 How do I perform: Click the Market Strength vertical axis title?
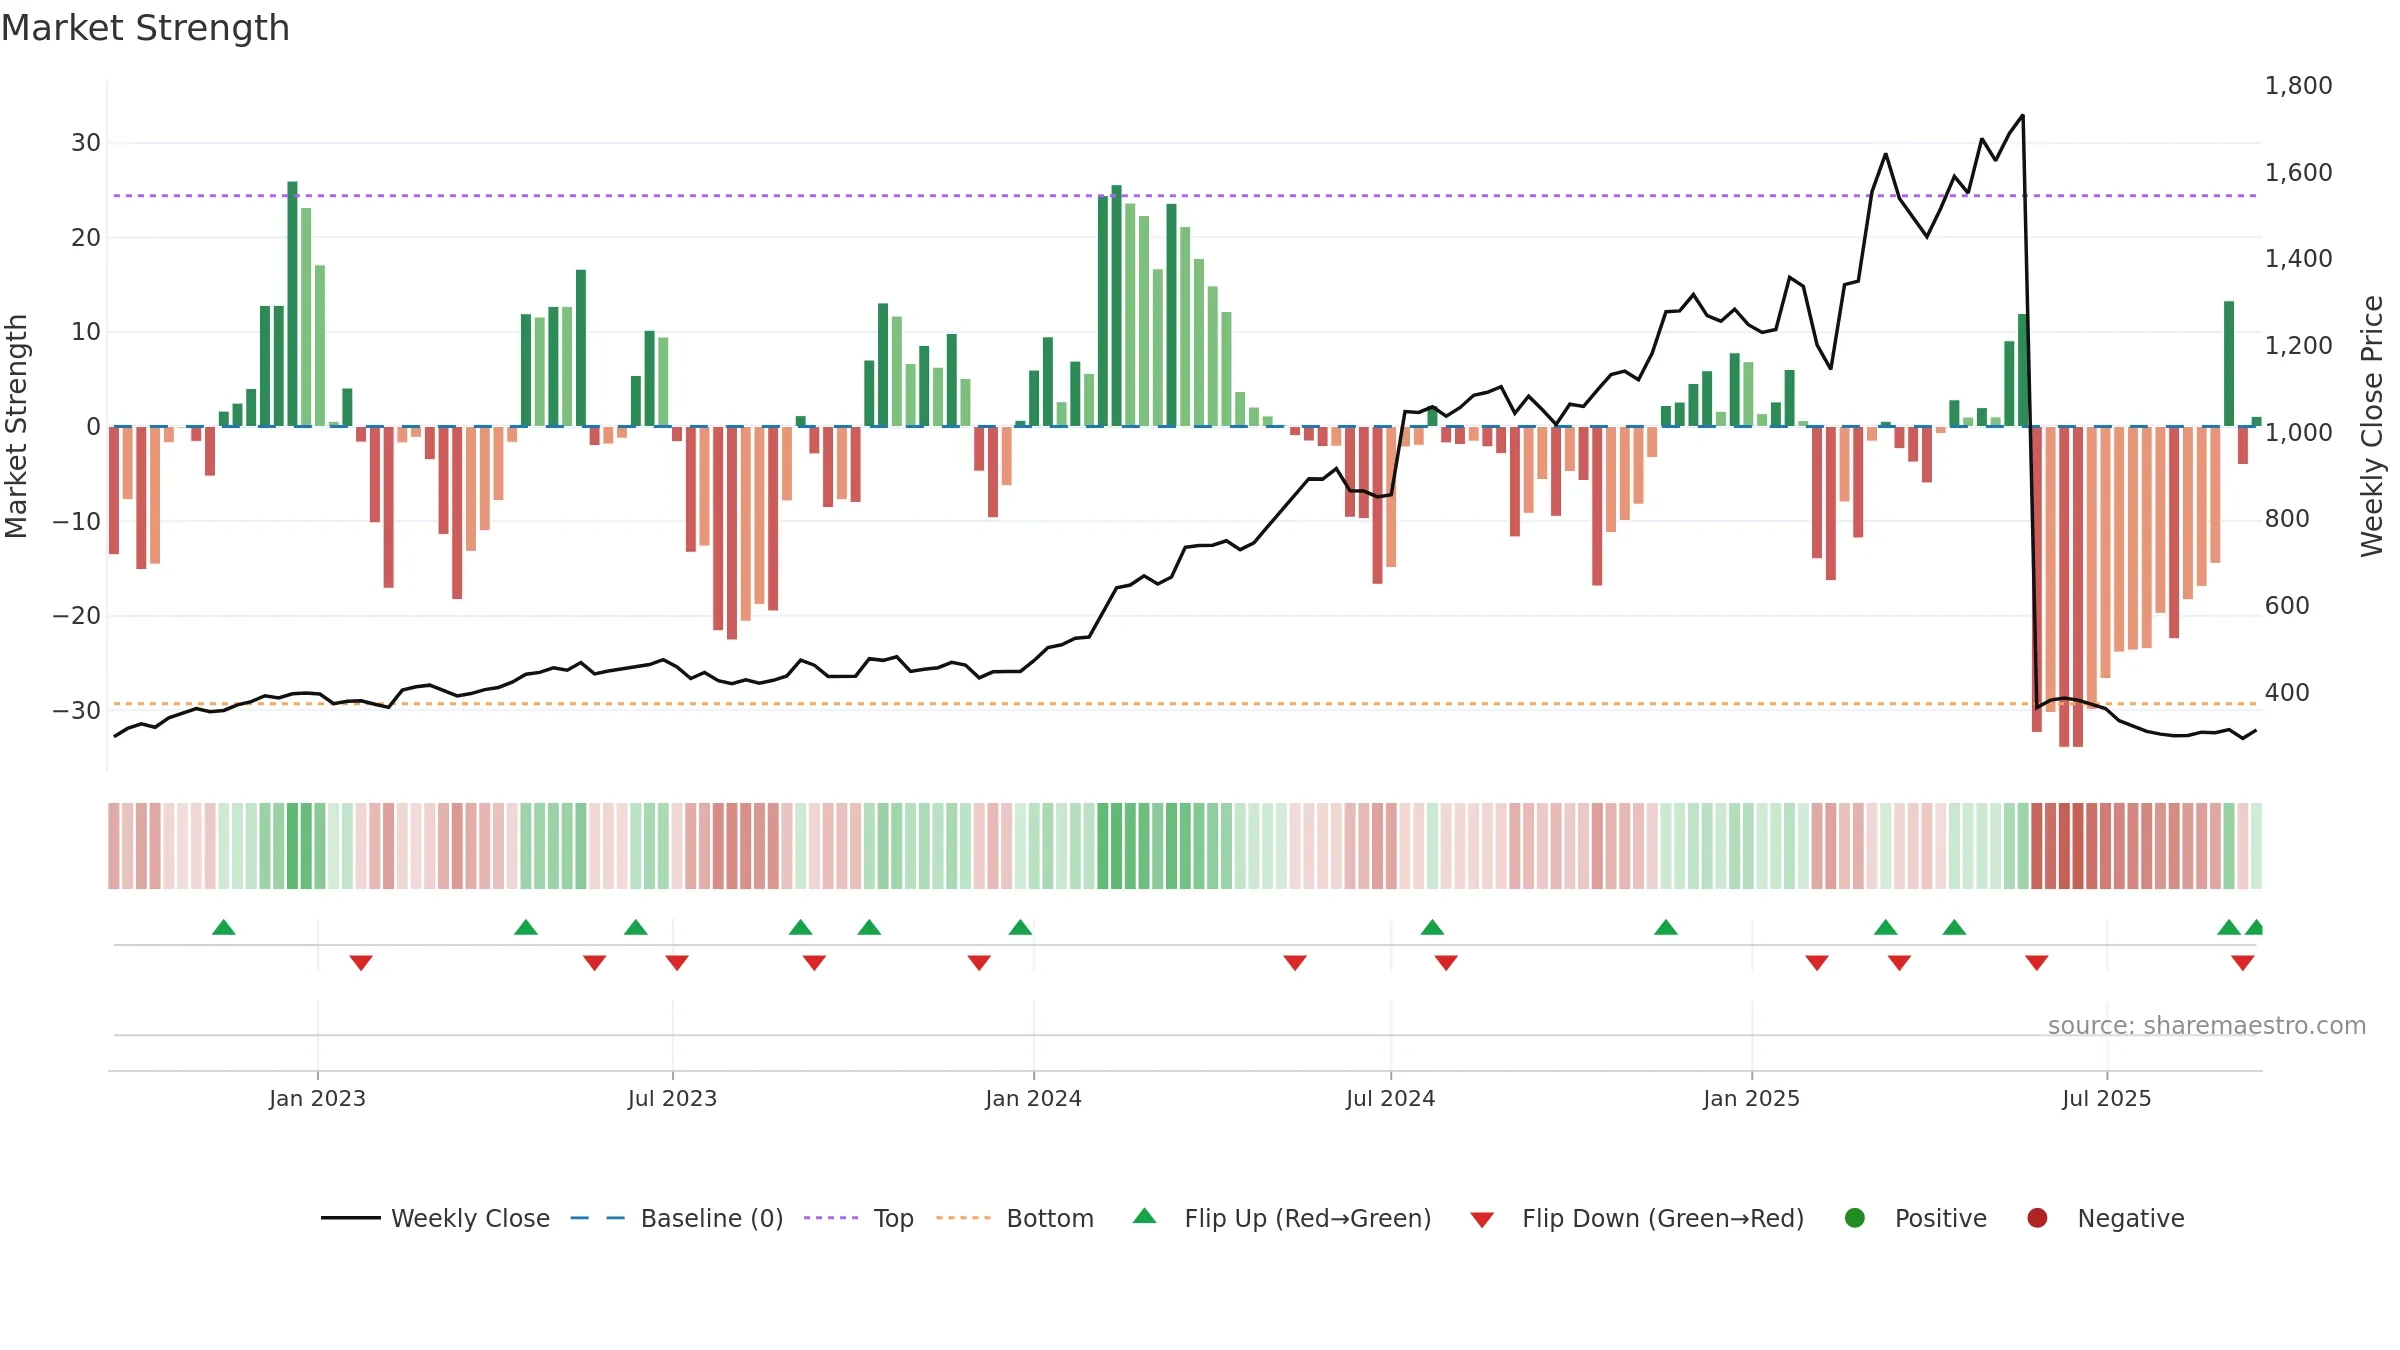pyautogui.click(x=16, y=426)
